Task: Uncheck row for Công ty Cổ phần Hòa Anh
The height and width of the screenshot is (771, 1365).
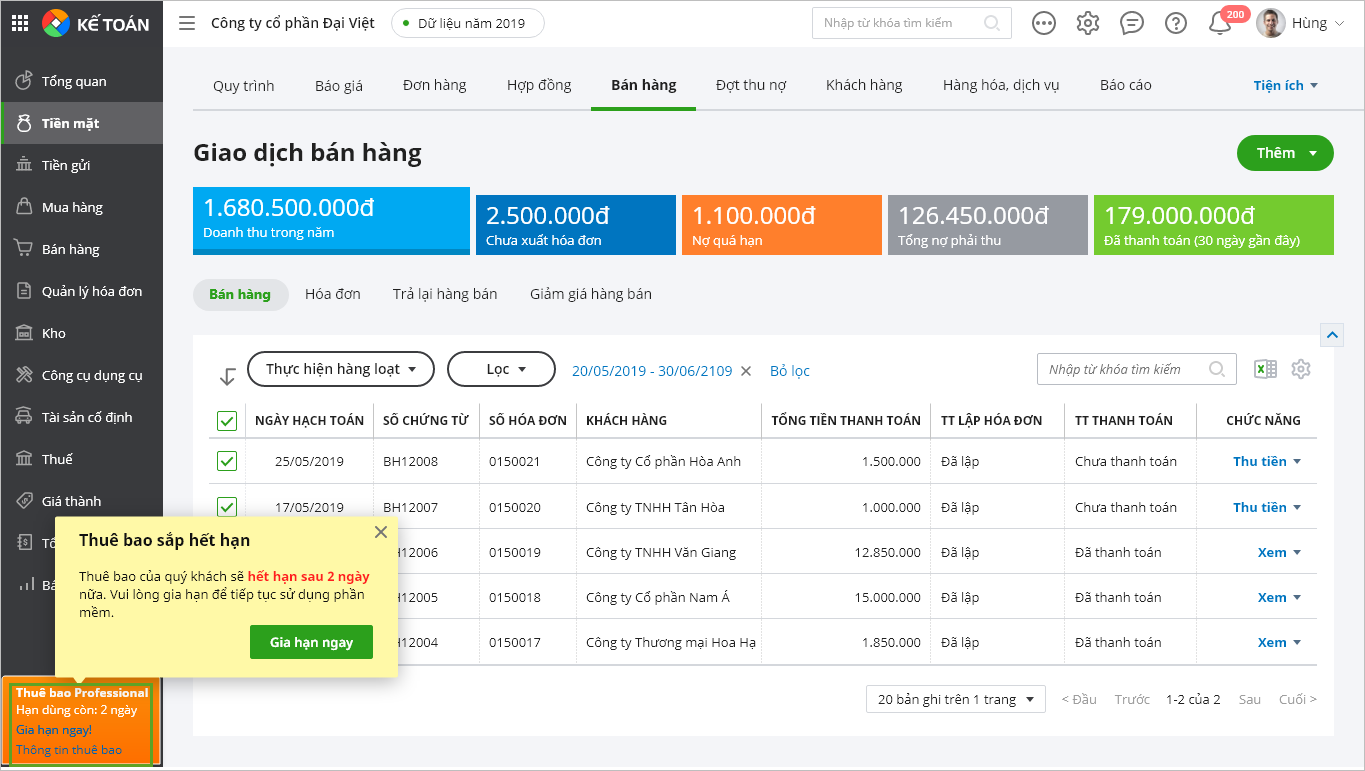Action: click(227, 461)
